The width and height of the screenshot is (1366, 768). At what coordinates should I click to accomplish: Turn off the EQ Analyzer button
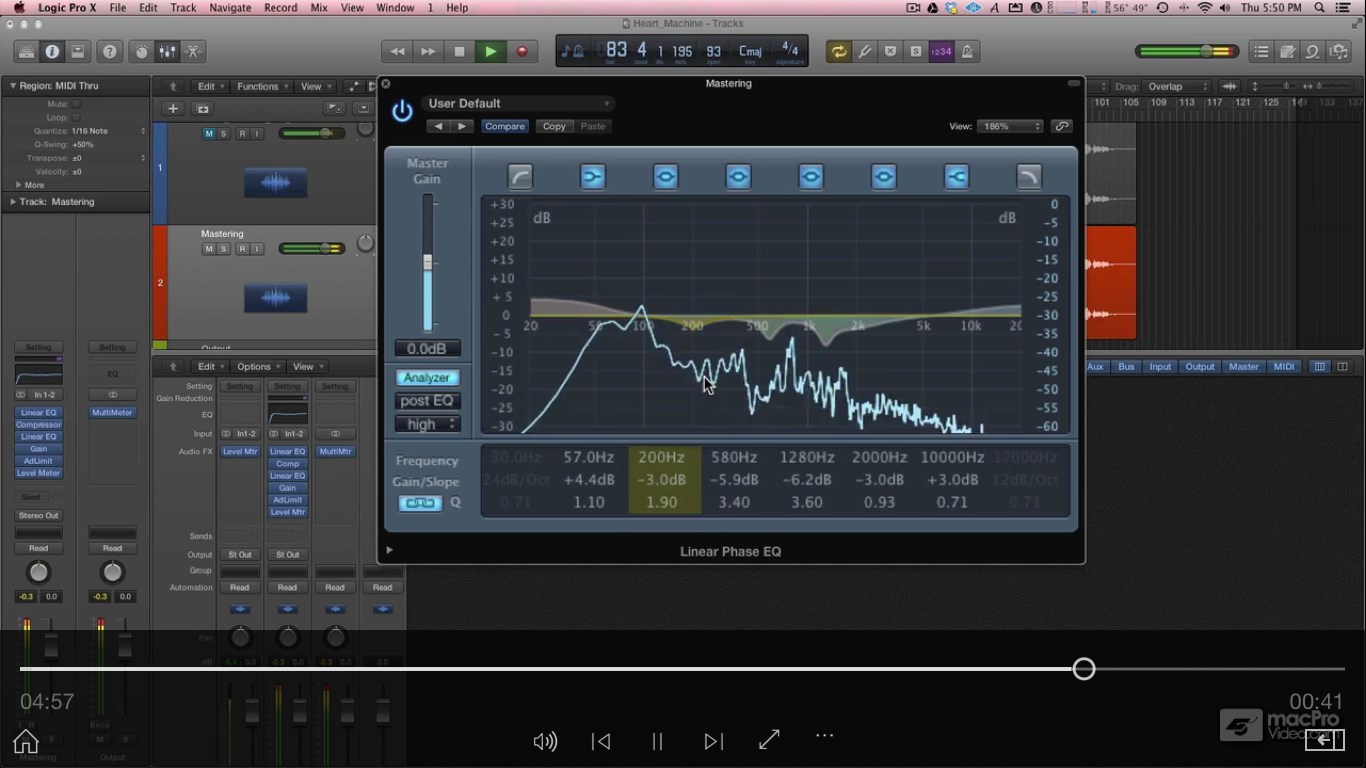point(427,378)
